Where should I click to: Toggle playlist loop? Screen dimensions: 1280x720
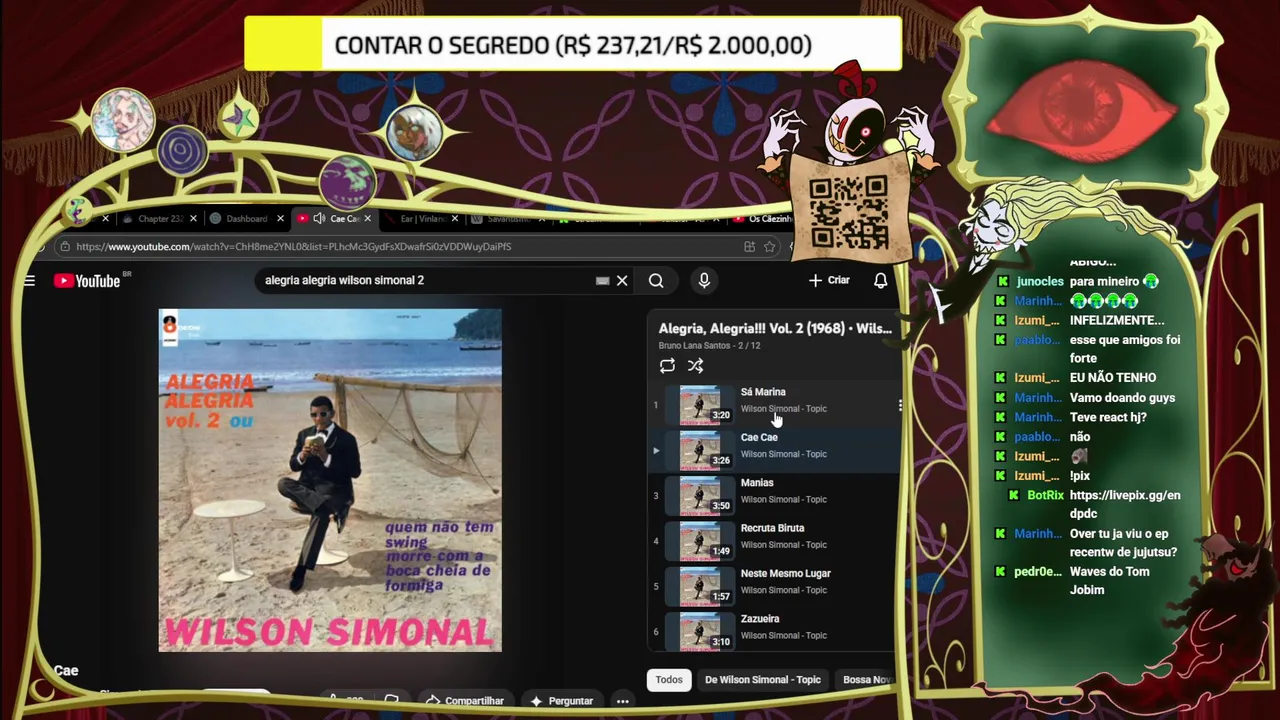coord(667,366)
